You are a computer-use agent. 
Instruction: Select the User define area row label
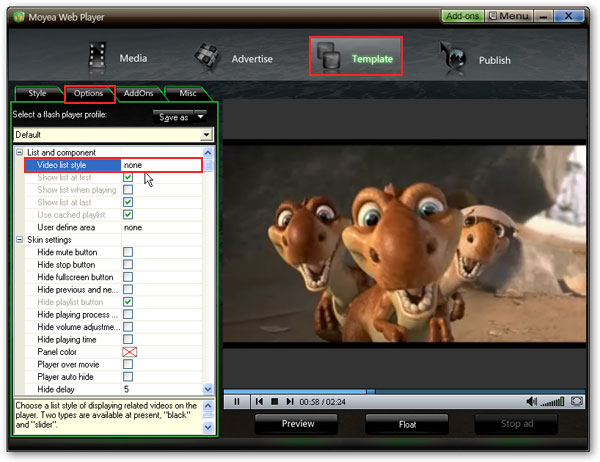[x=66, y=227]
